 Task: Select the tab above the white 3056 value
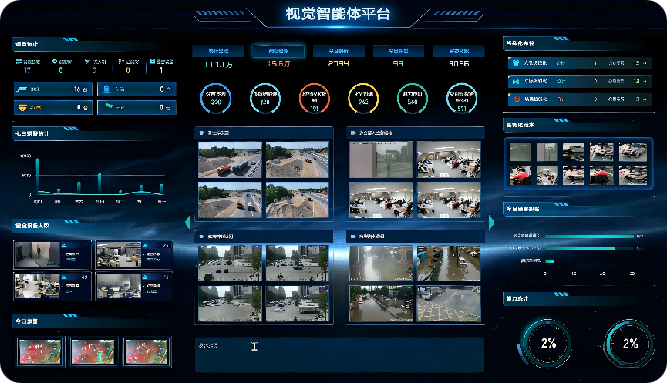(x=459, y=51)
